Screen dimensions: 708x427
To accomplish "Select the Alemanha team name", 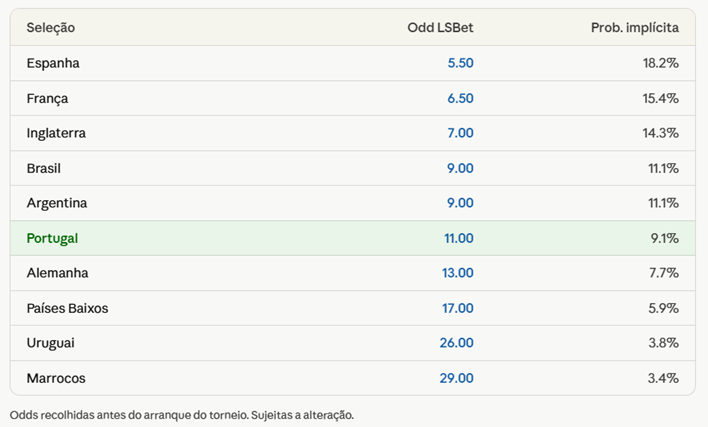I will (x=57, y=273).
